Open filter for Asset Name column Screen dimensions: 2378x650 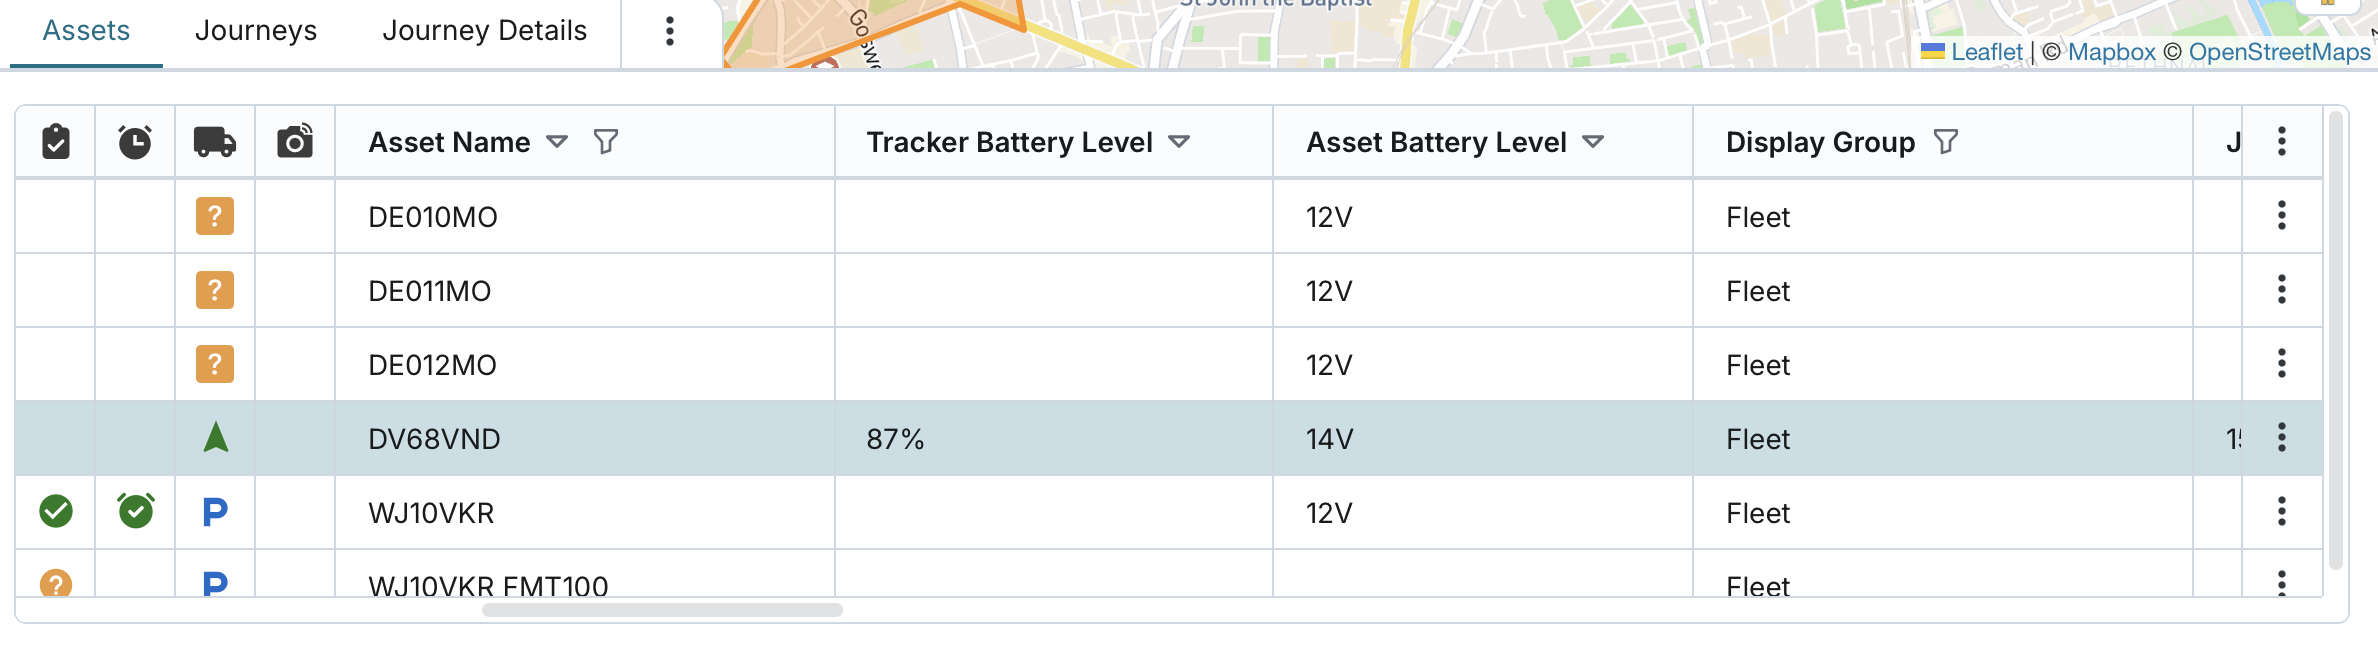605,142
